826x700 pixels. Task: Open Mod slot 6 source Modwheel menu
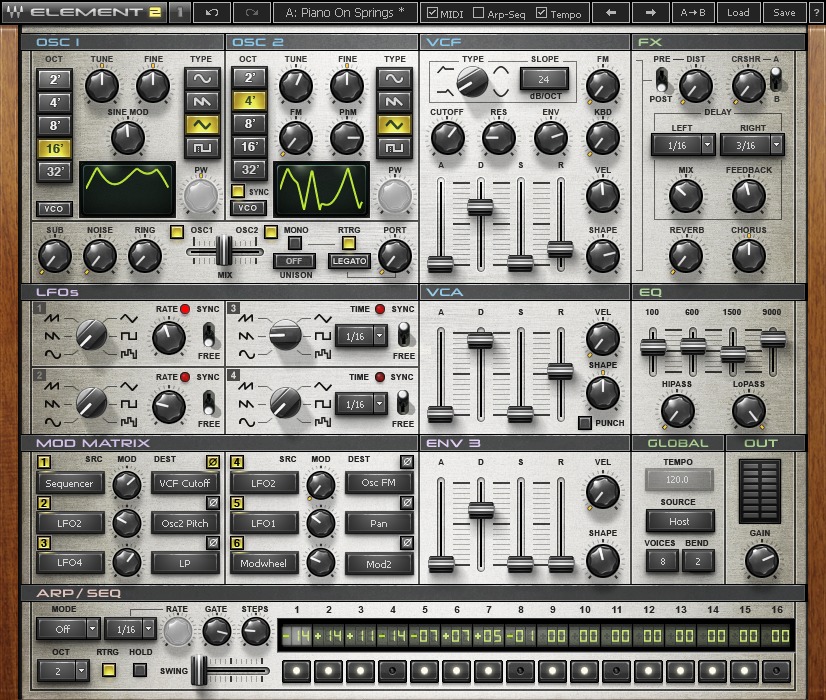(264, 564)
